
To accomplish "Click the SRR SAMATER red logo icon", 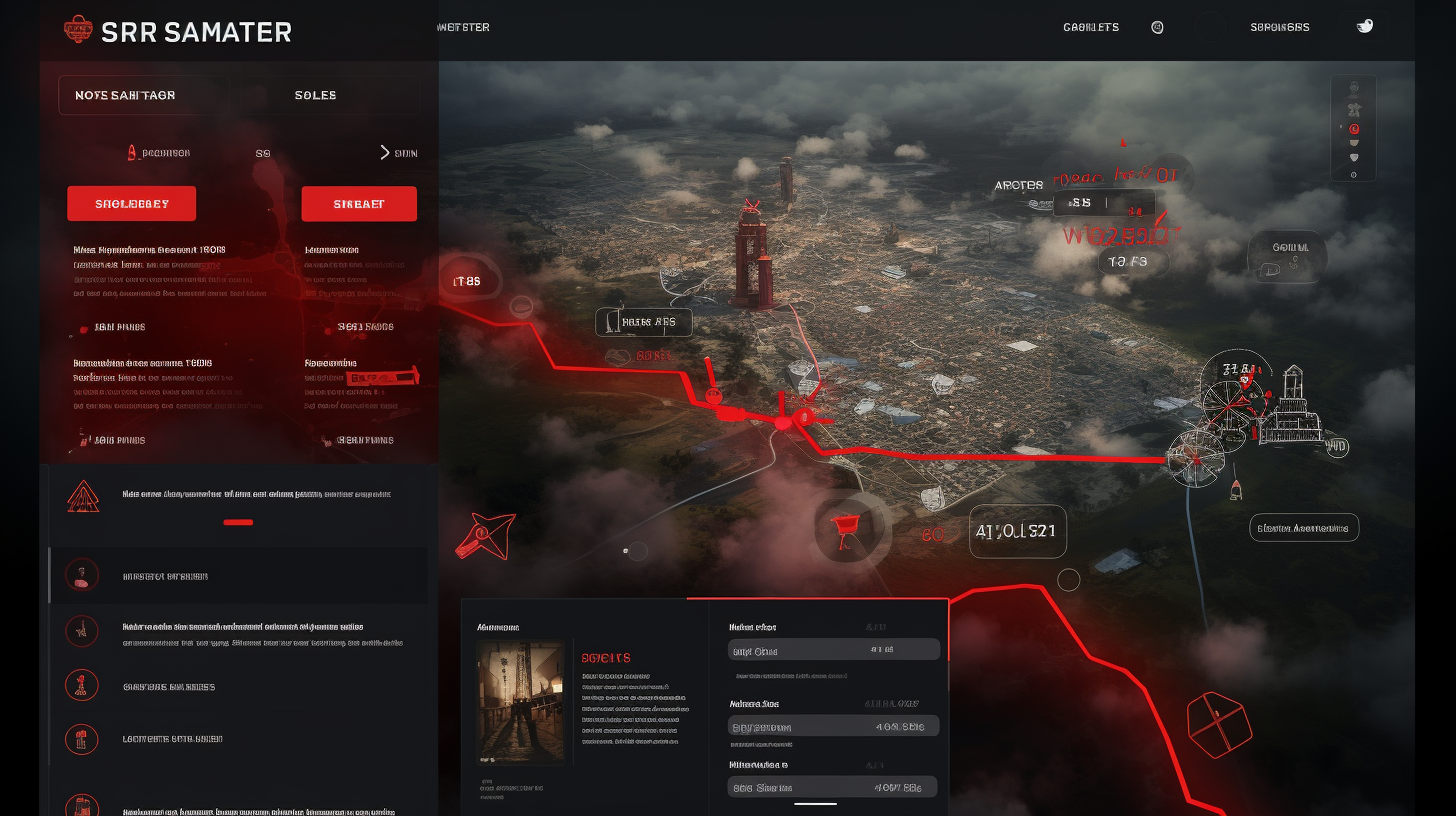I will tap(78, 30).
